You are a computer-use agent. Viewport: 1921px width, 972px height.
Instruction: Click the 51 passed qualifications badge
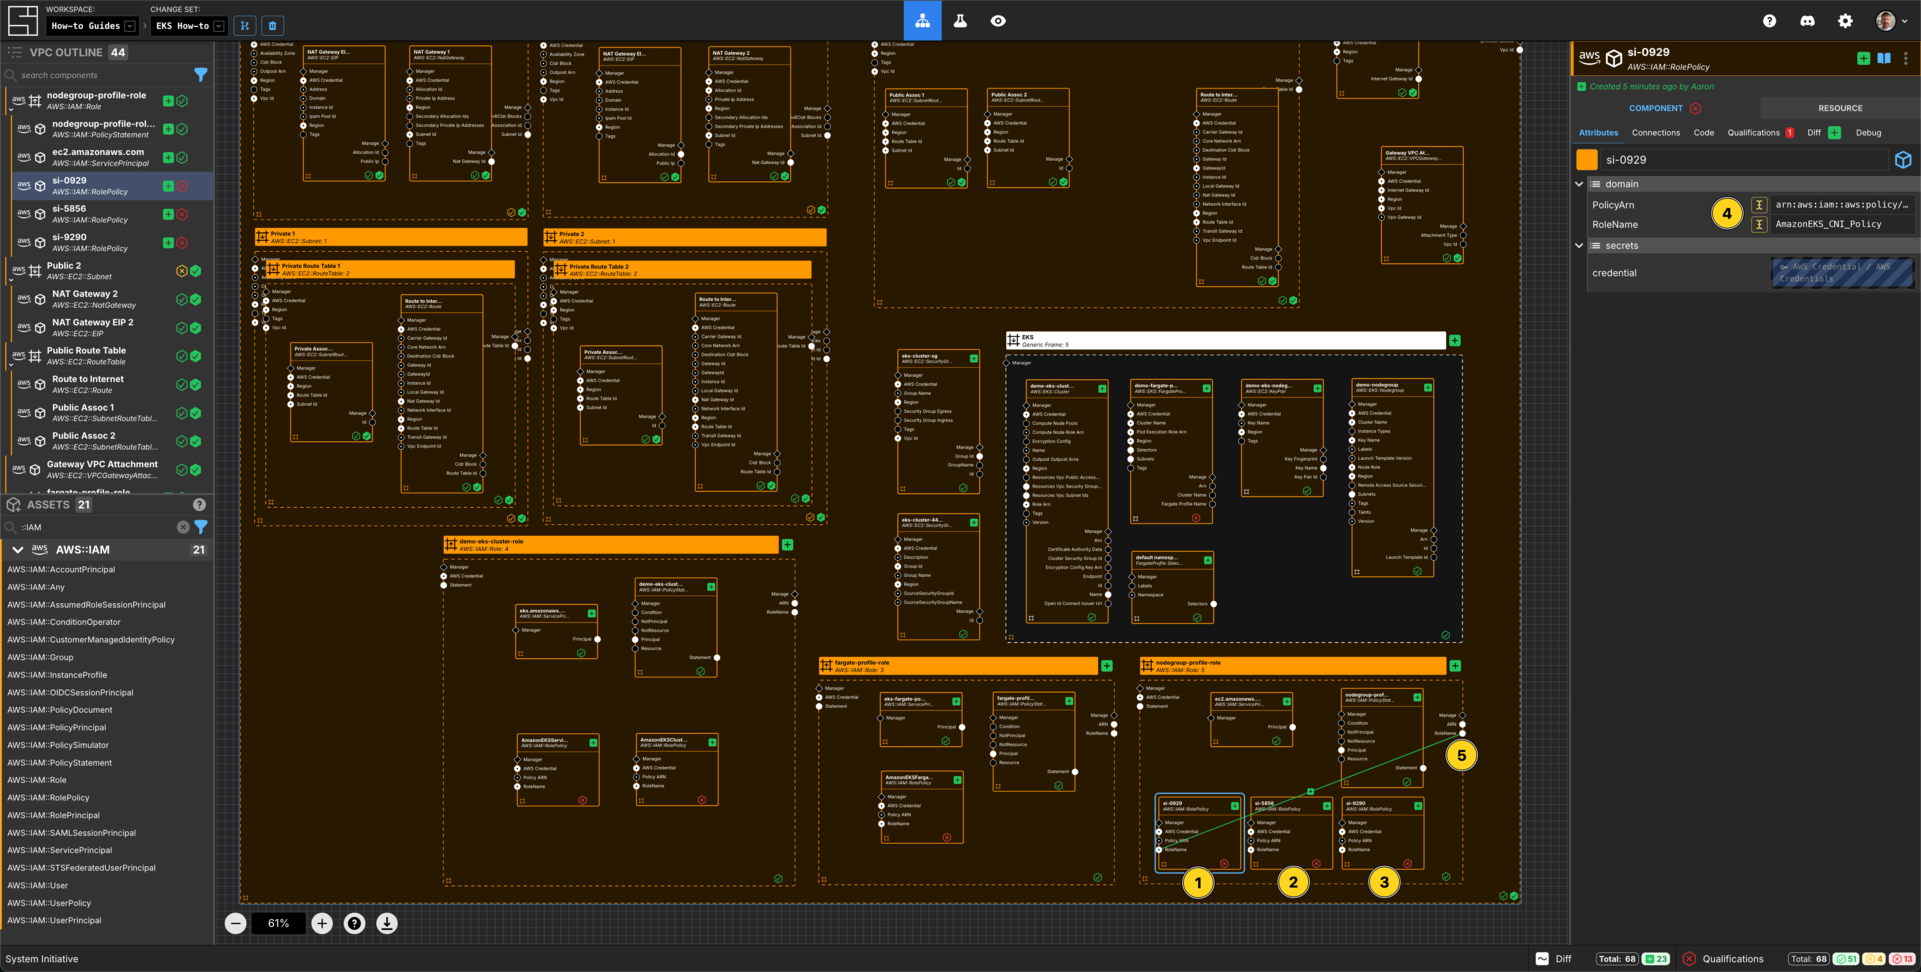coord(1846,959)
